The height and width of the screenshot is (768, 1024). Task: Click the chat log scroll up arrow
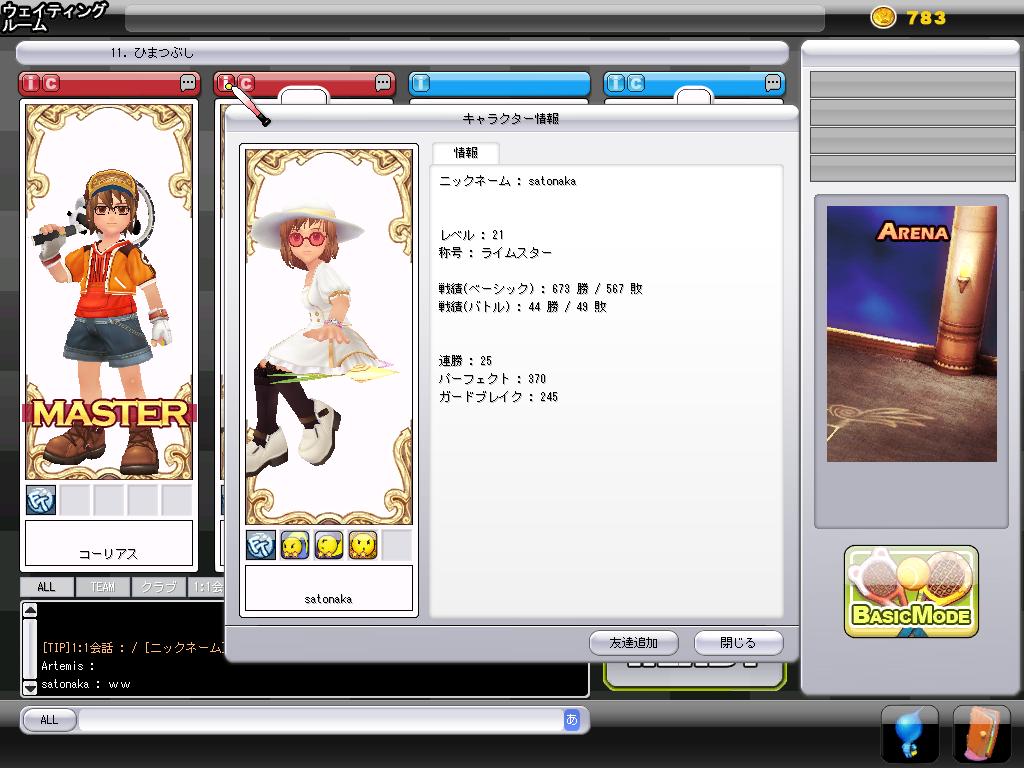(x=30, y=611)
